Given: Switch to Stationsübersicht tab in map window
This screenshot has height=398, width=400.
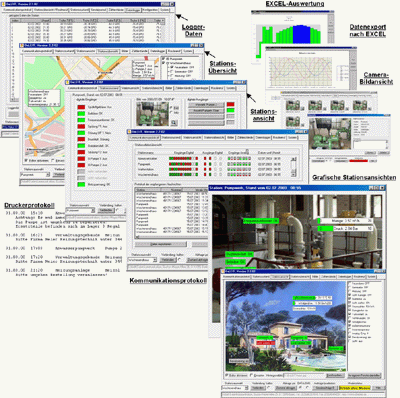Looking at the screenshot, I should tap(108, 51).
